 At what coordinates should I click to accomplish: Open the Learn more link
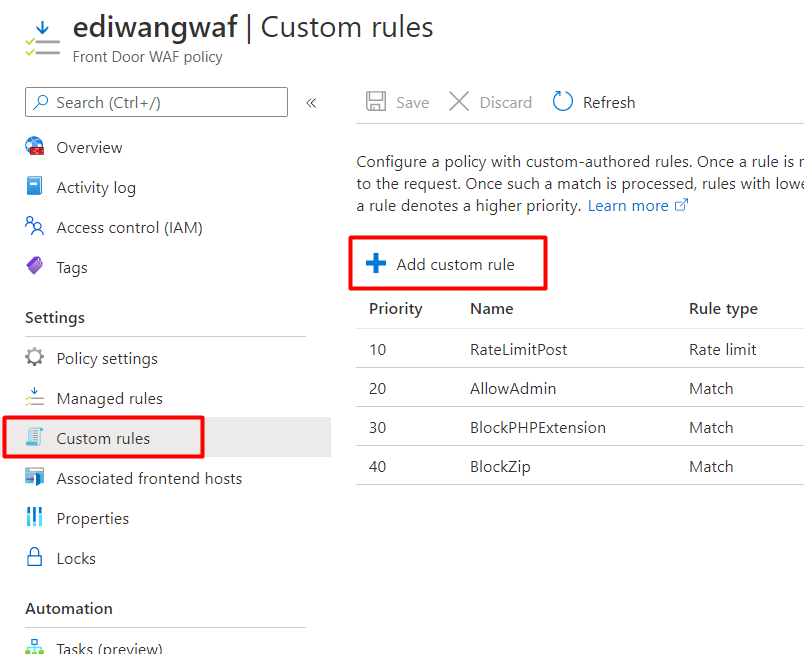[x=628, y=206]
